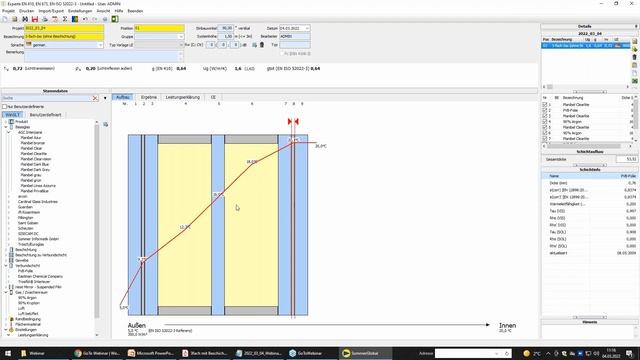Click the green spreadsheet icon in the Details sidebar
Image resolution: width=640 pixels, height=360 pixels.
[x=635, y=81]
